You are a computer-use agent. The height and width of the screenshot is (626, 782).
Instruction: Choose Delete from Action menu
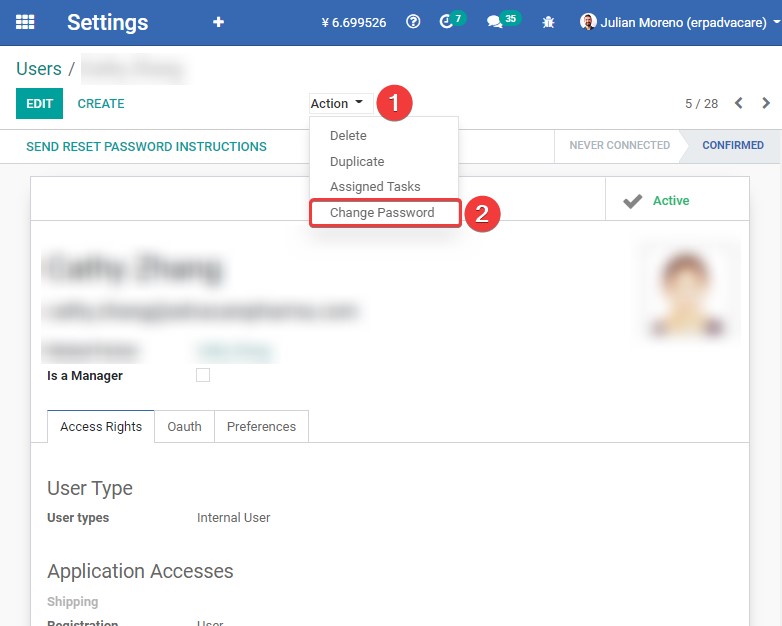384,136
